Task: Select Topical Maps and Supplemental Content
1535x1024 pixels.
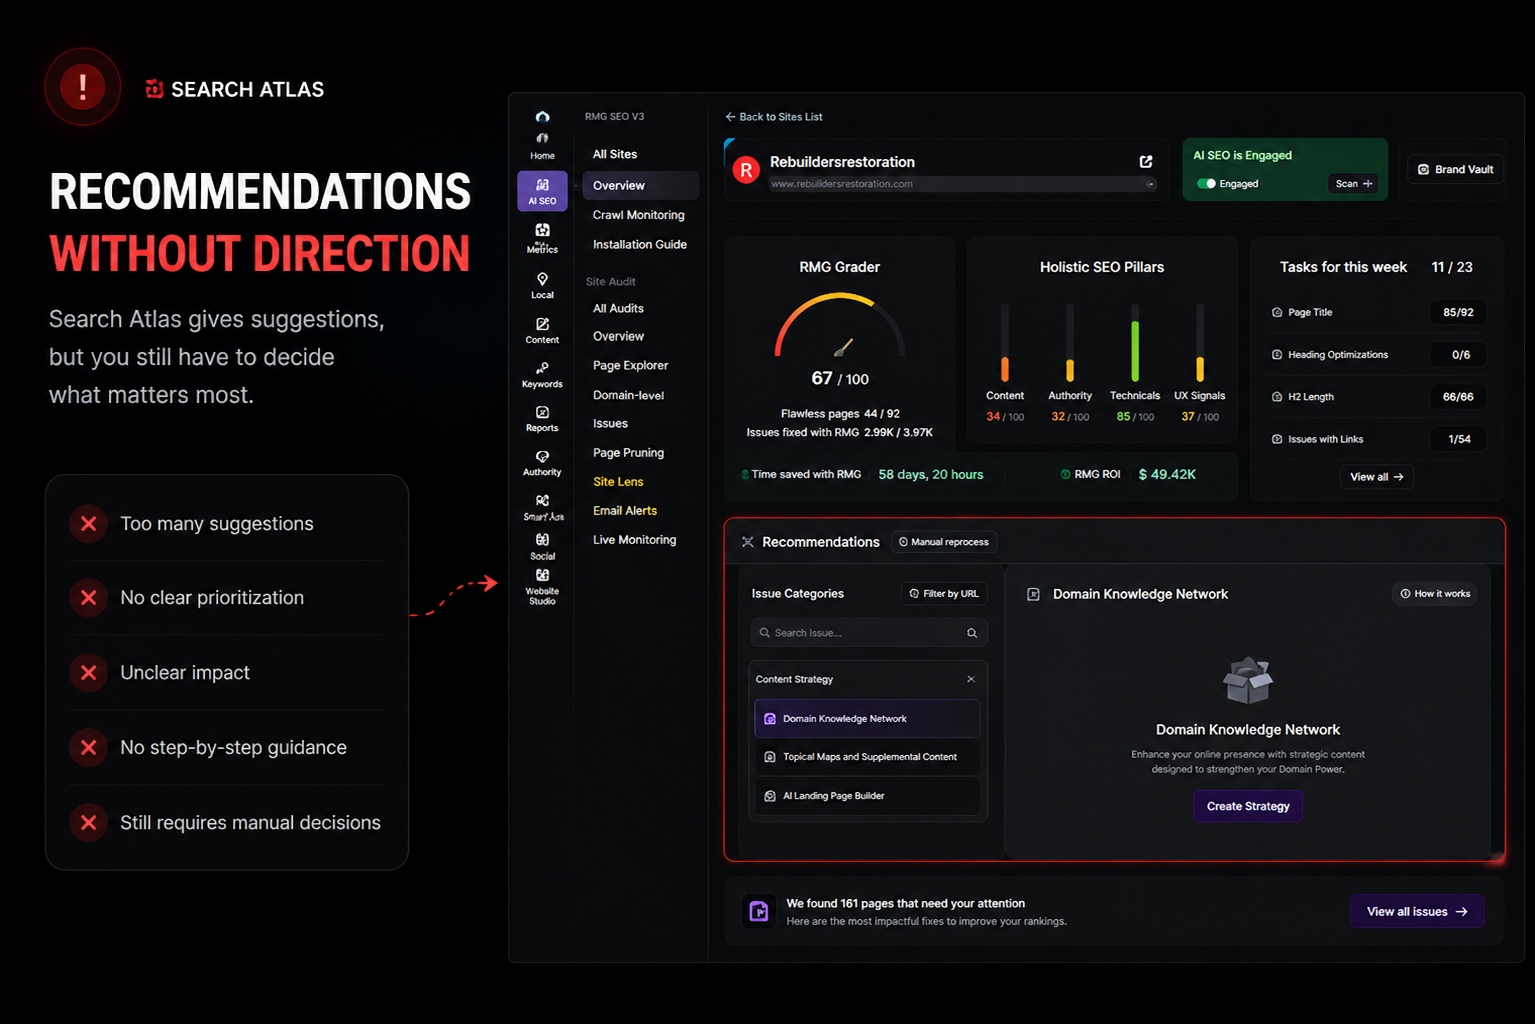Action: [x=867, y=757]
